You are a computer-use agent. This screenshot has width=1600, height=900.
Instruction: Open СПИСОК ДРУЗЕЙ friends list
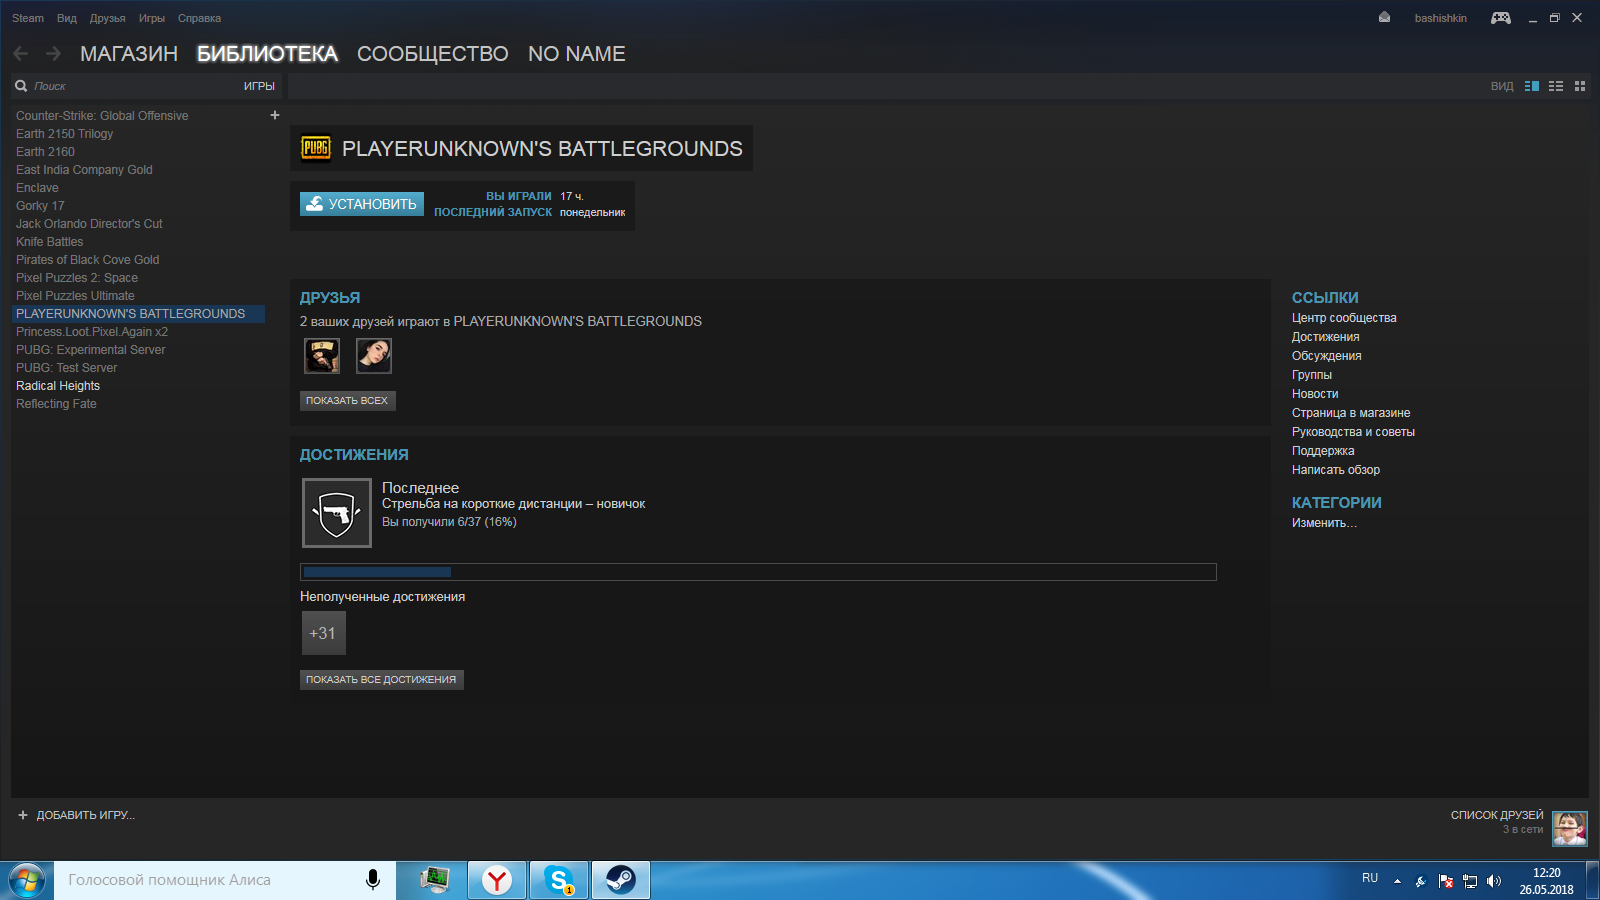pyautogui.click(x=1497, y=815)
